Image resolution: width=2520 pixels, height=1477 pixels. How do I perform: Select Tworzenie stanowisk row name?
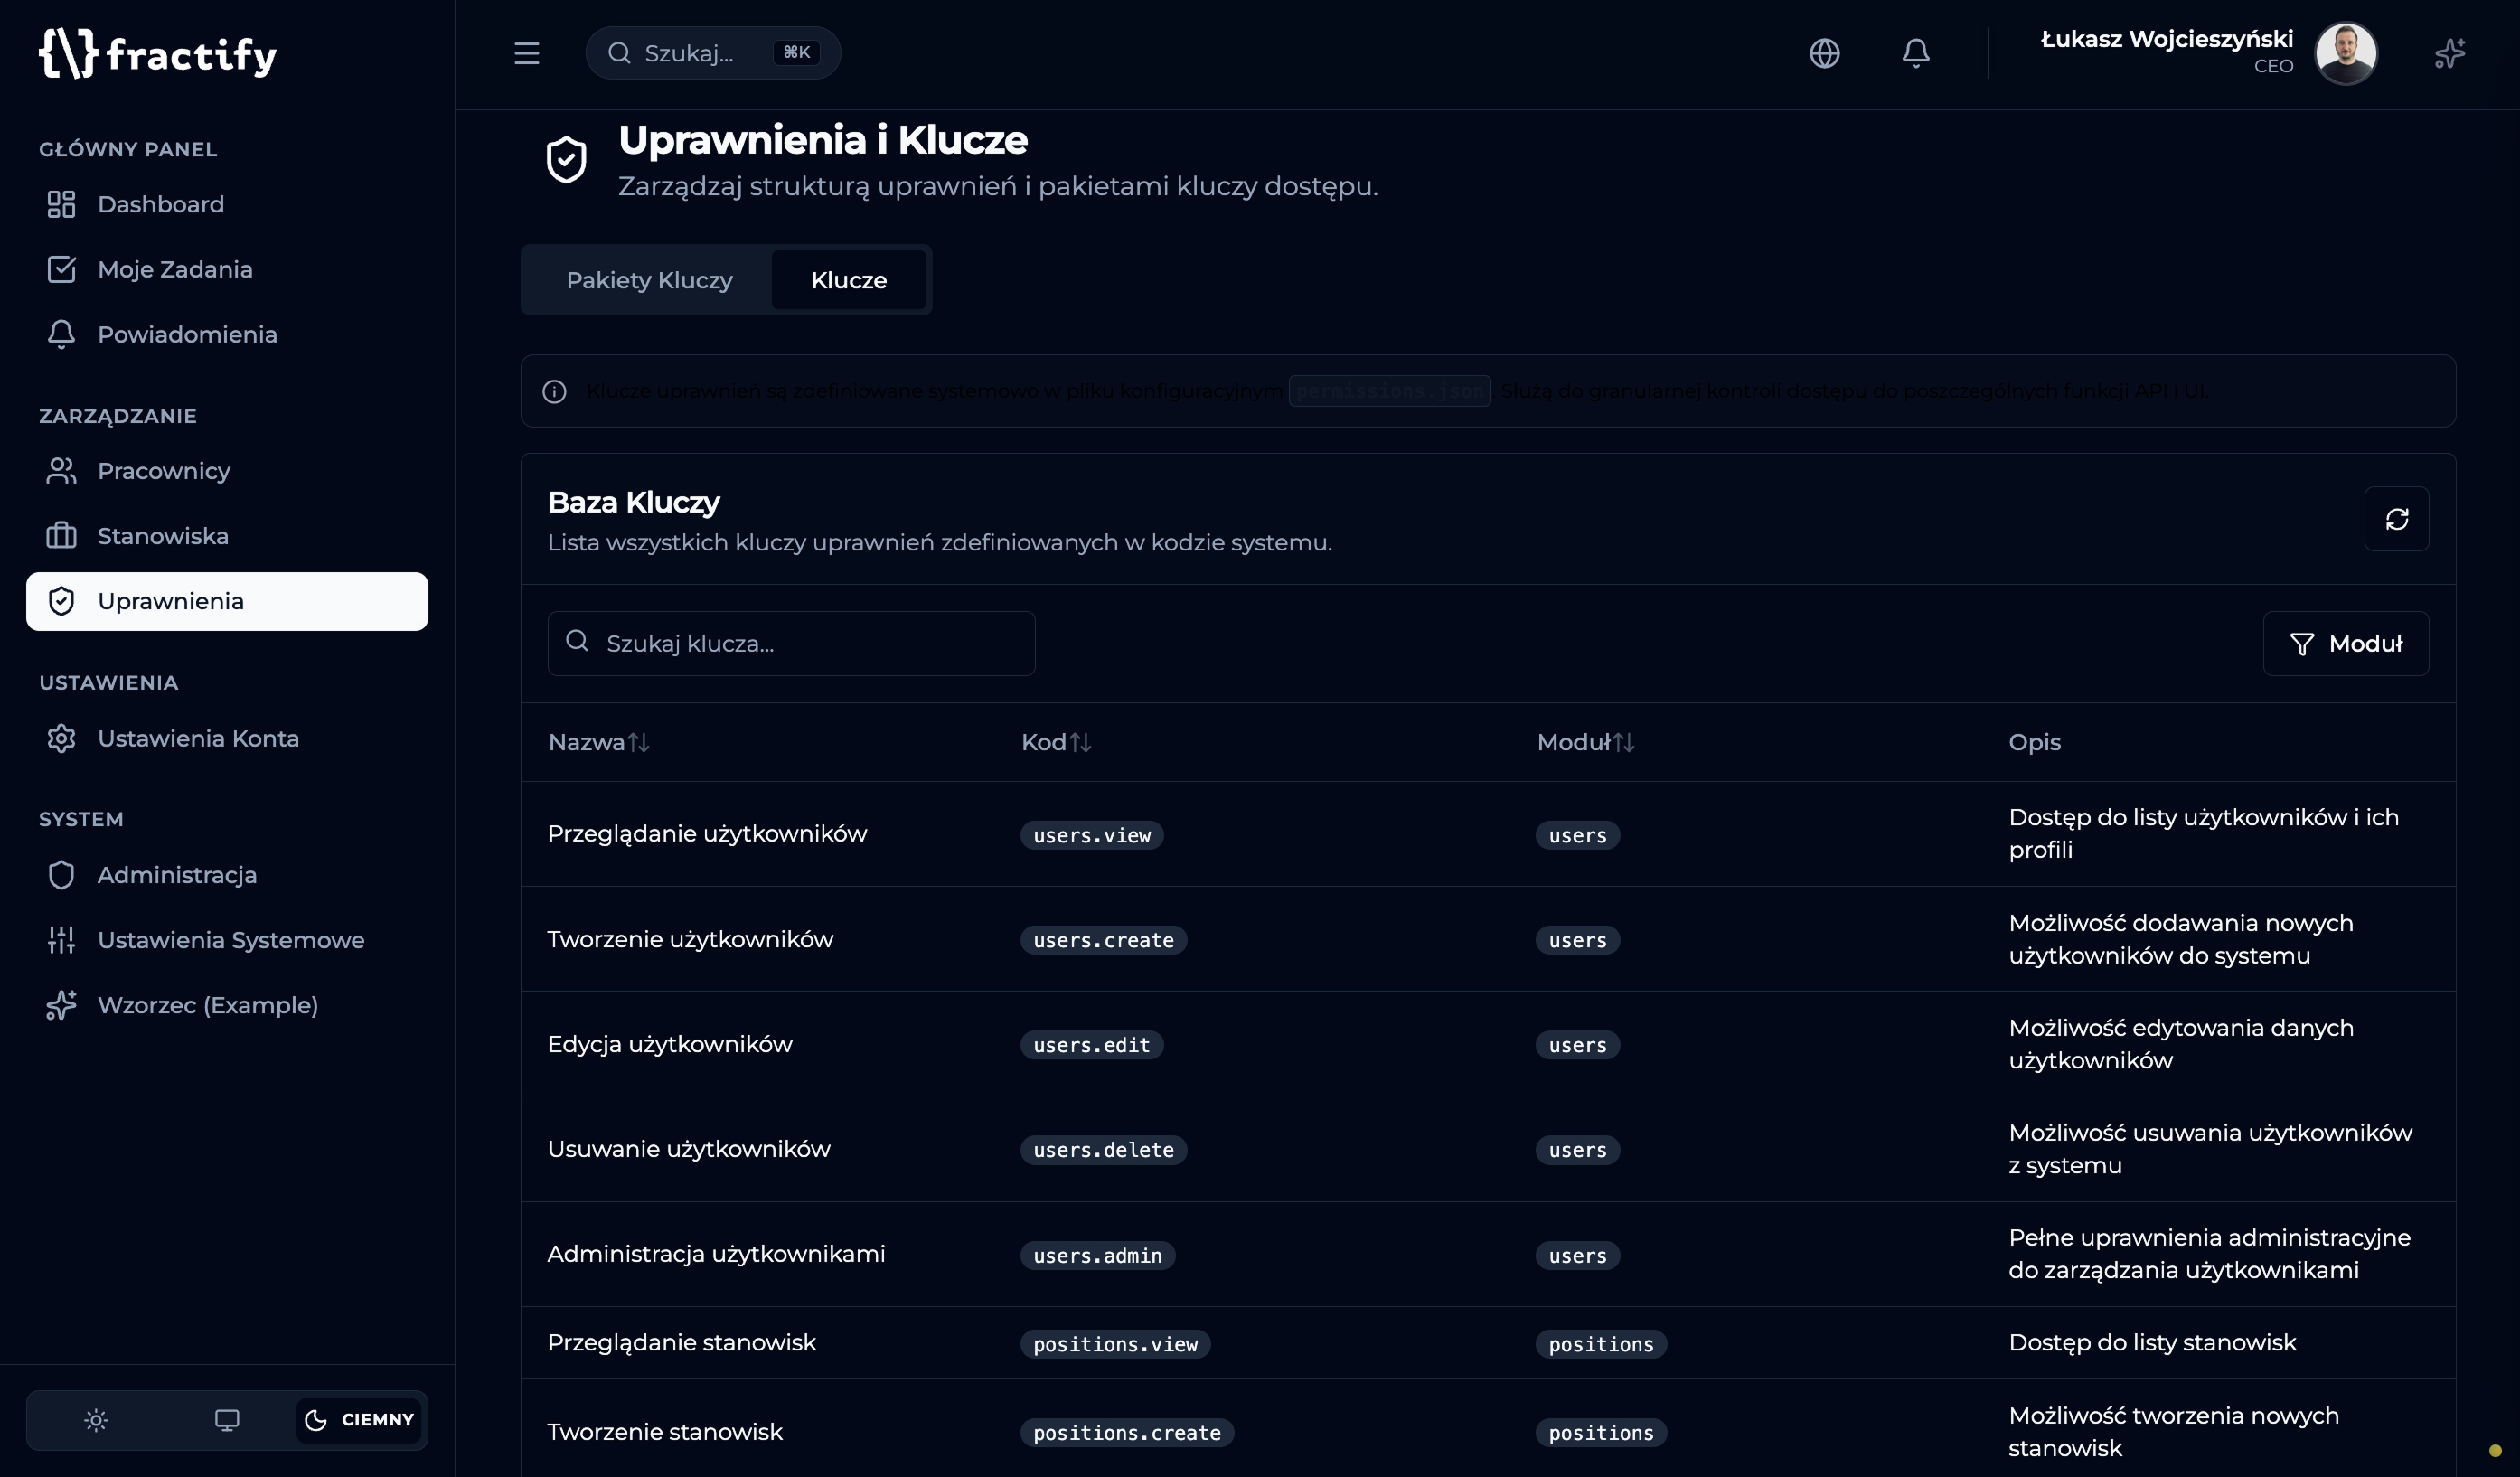click(665, 1432)
